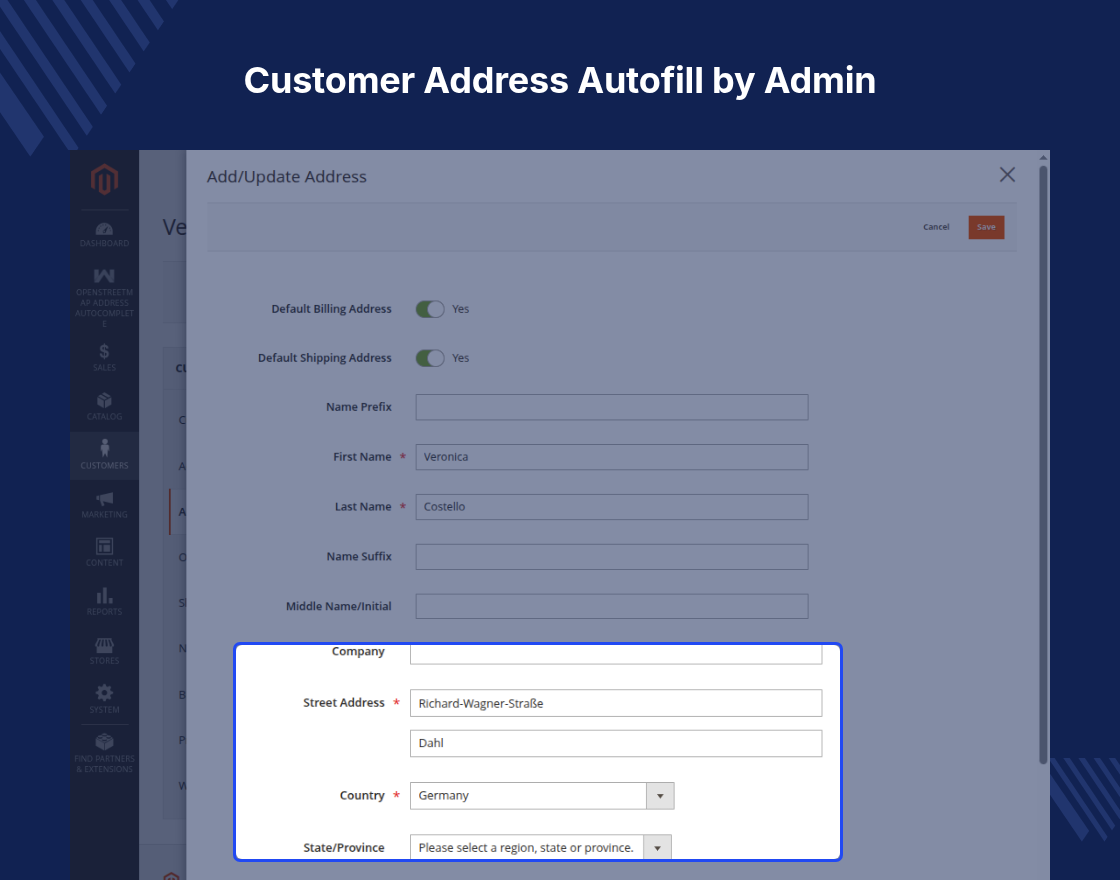Click the Last Name field containing Costello
Image resolution: width=1120 pixels, height=880 pixels.
coord(612,507)
